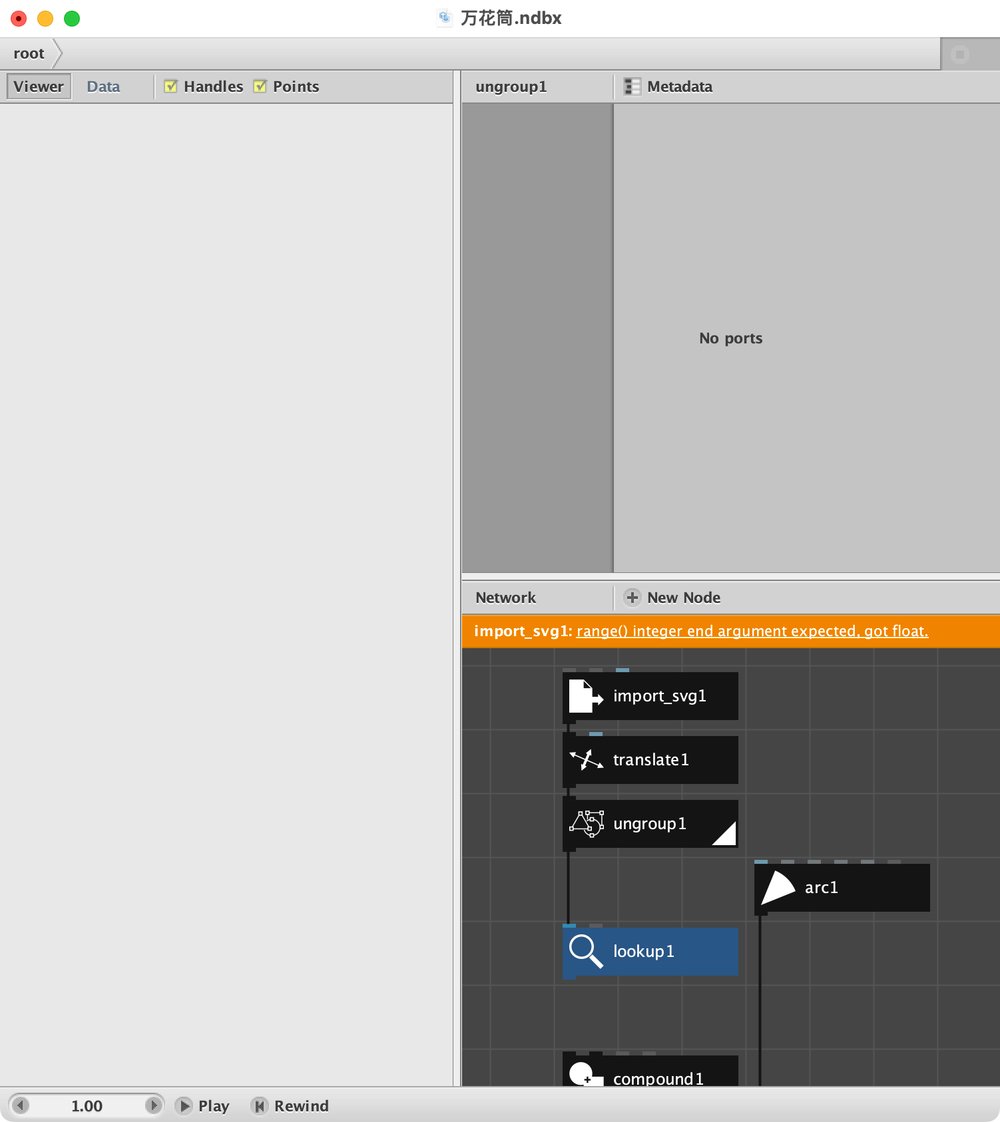The height and width of the screenshot is (1122, 1000).
Task: Click the ungroup1 title in the ports panel
Action: tap(511, 87)
